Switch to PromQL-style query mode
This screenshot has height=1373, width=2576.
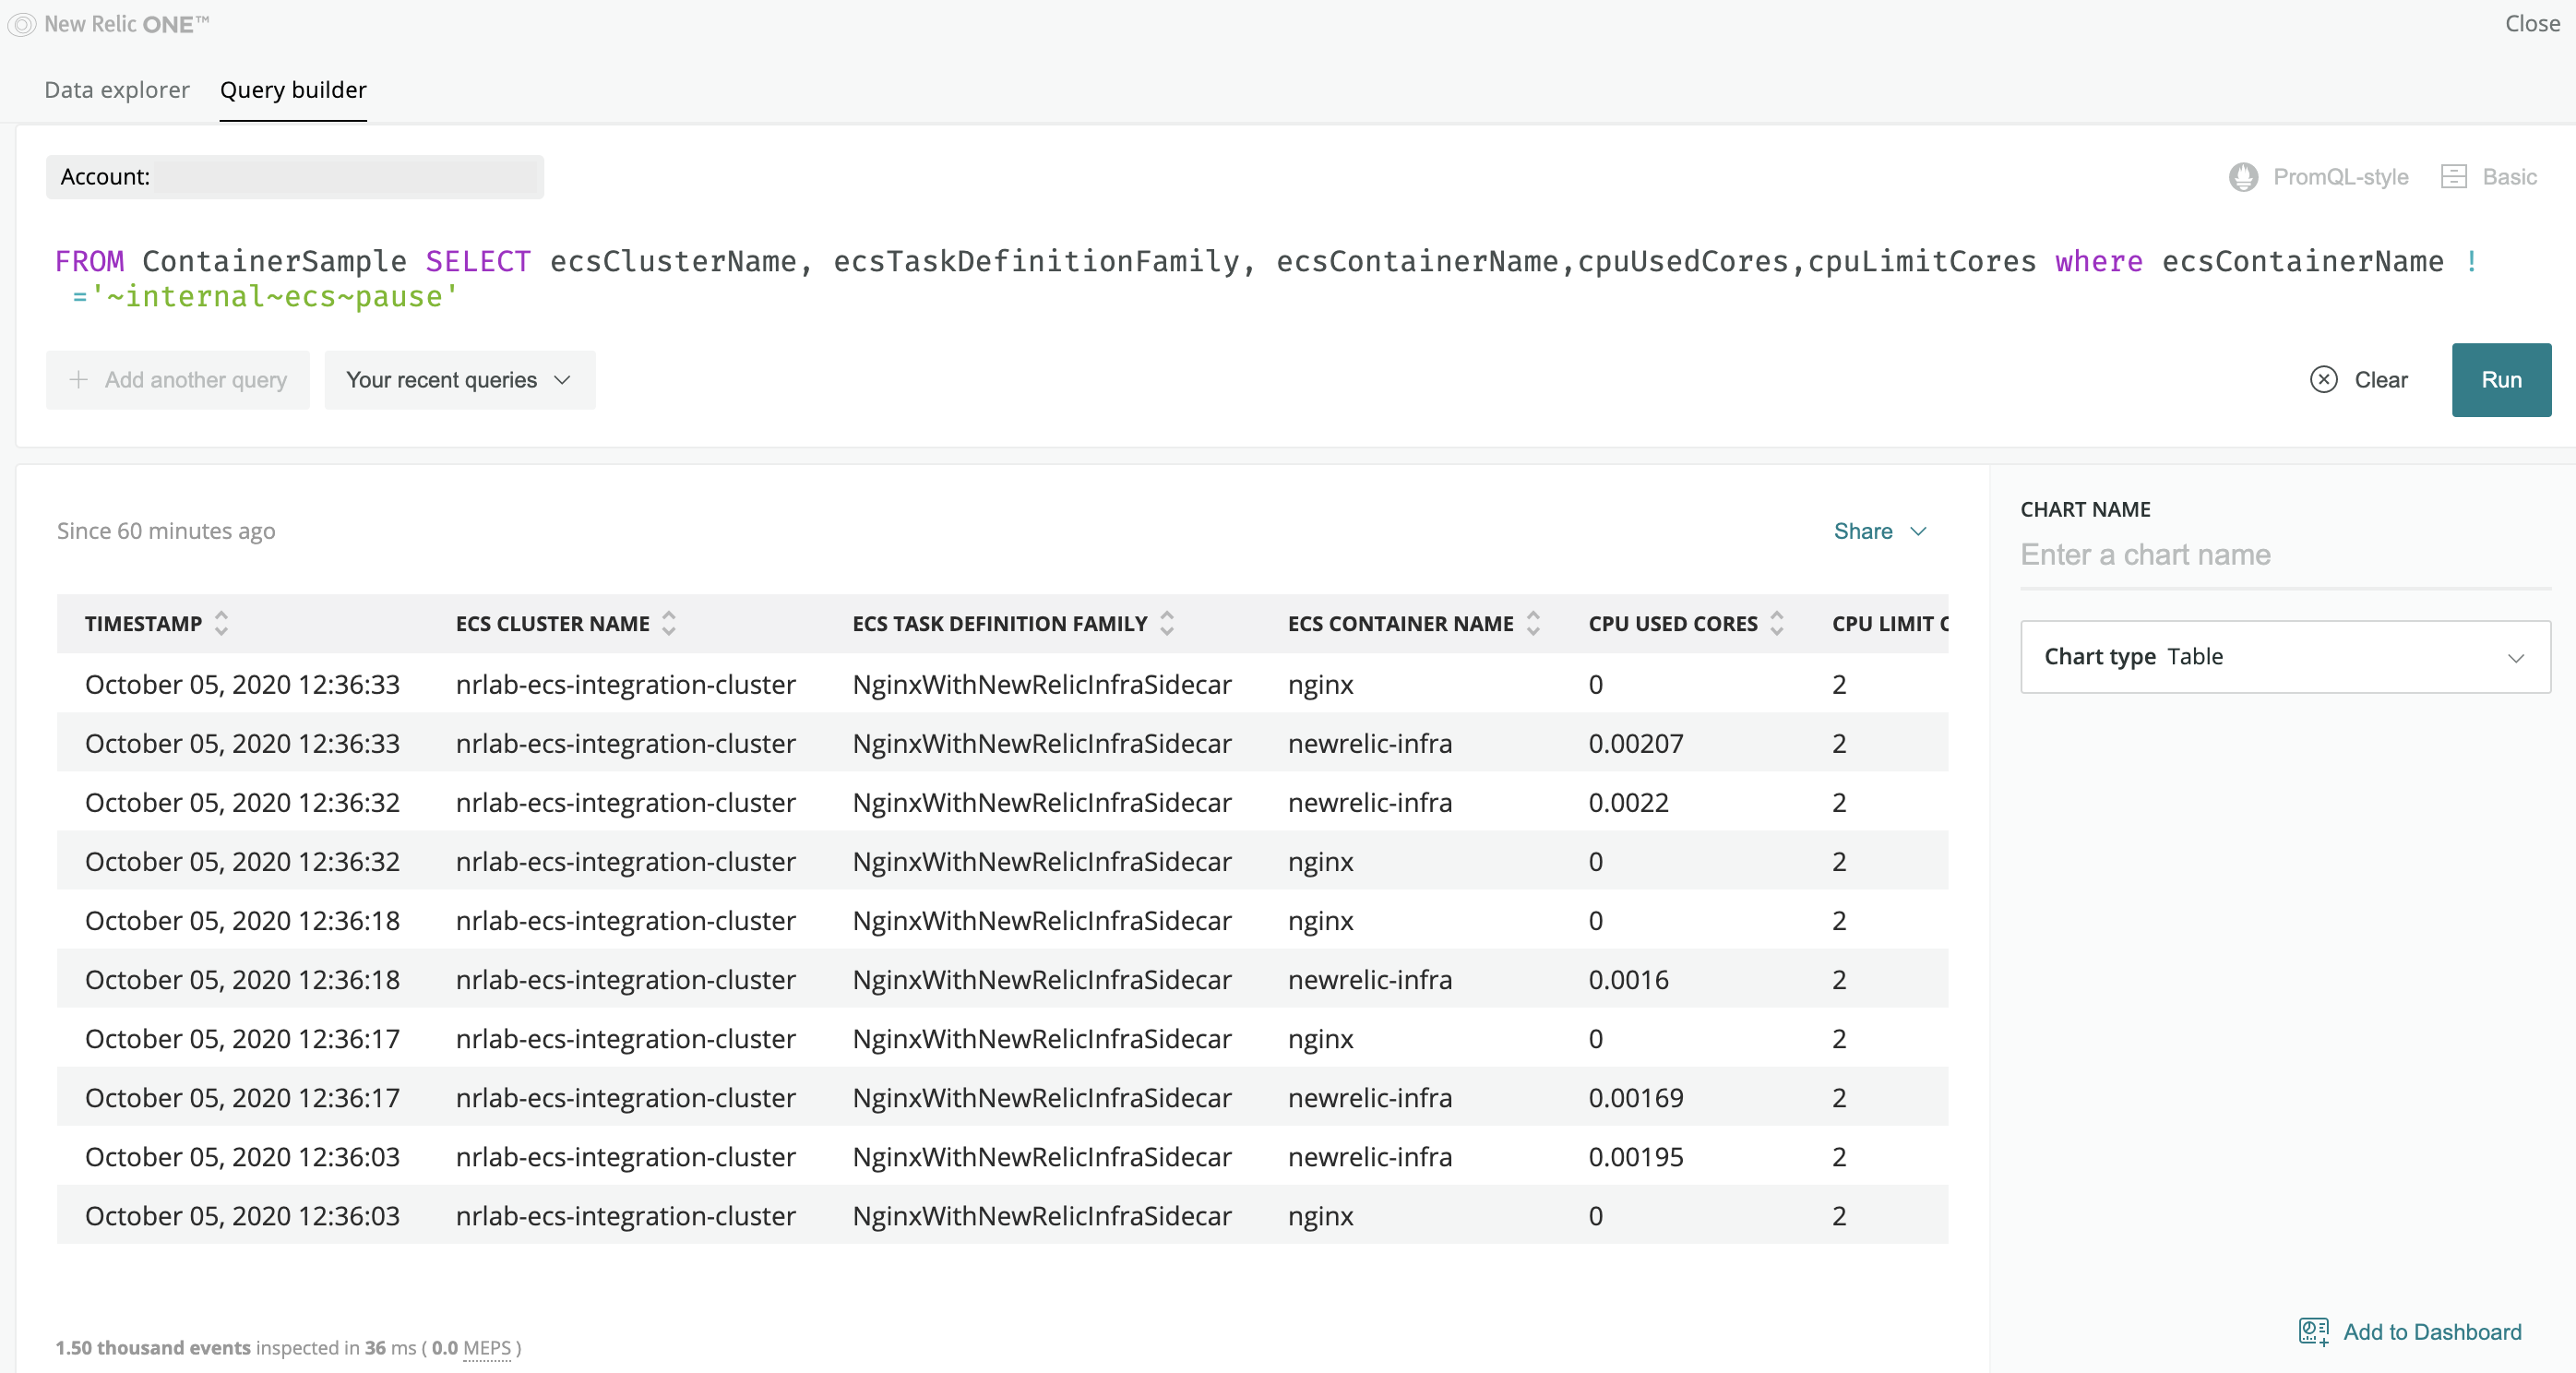(x=2319, y=177)
